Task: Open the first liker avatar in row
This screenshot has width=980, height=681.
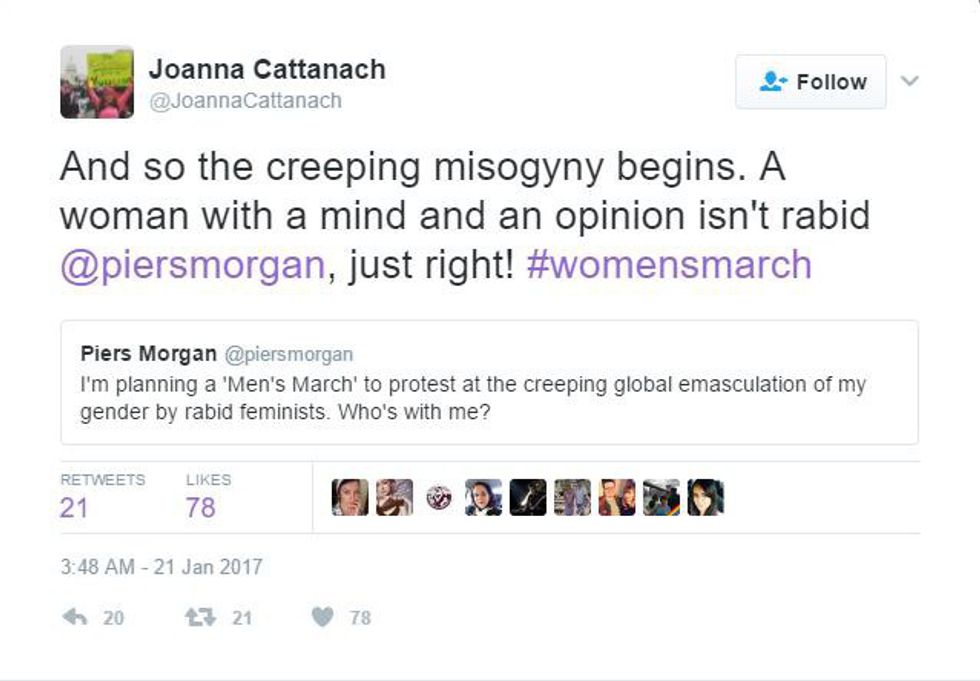Action: 349,498
